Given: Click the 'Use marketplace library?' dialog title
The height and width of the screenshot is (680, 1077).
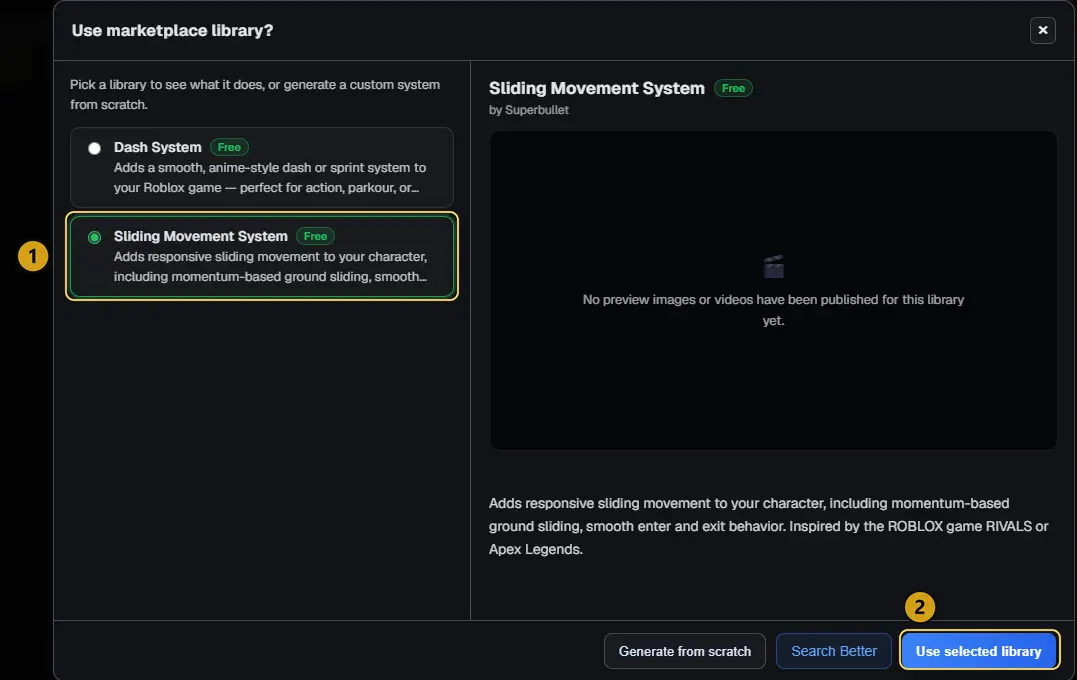Looking at the screenshot, I should point(172,30).
